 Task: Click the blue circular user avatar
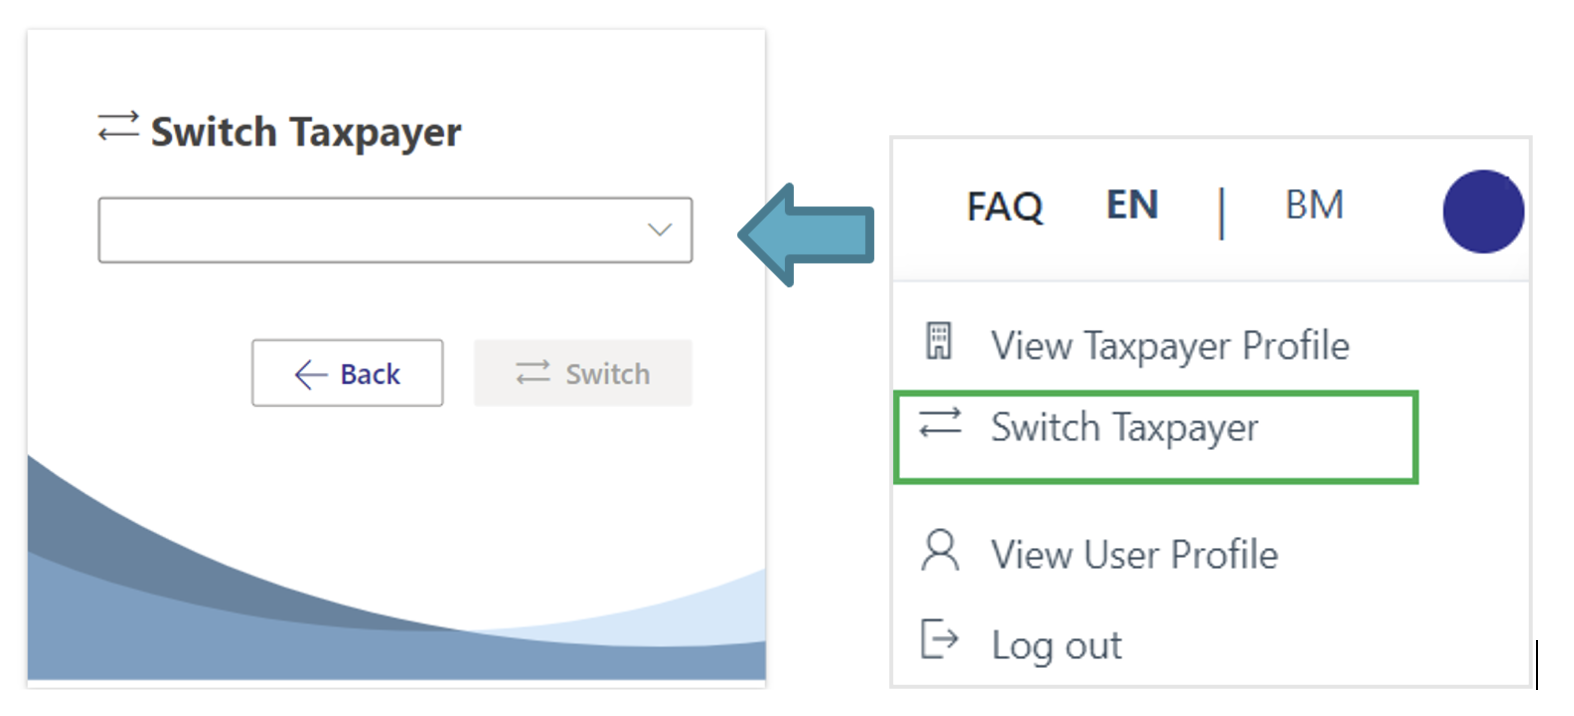click(1482, 211)
